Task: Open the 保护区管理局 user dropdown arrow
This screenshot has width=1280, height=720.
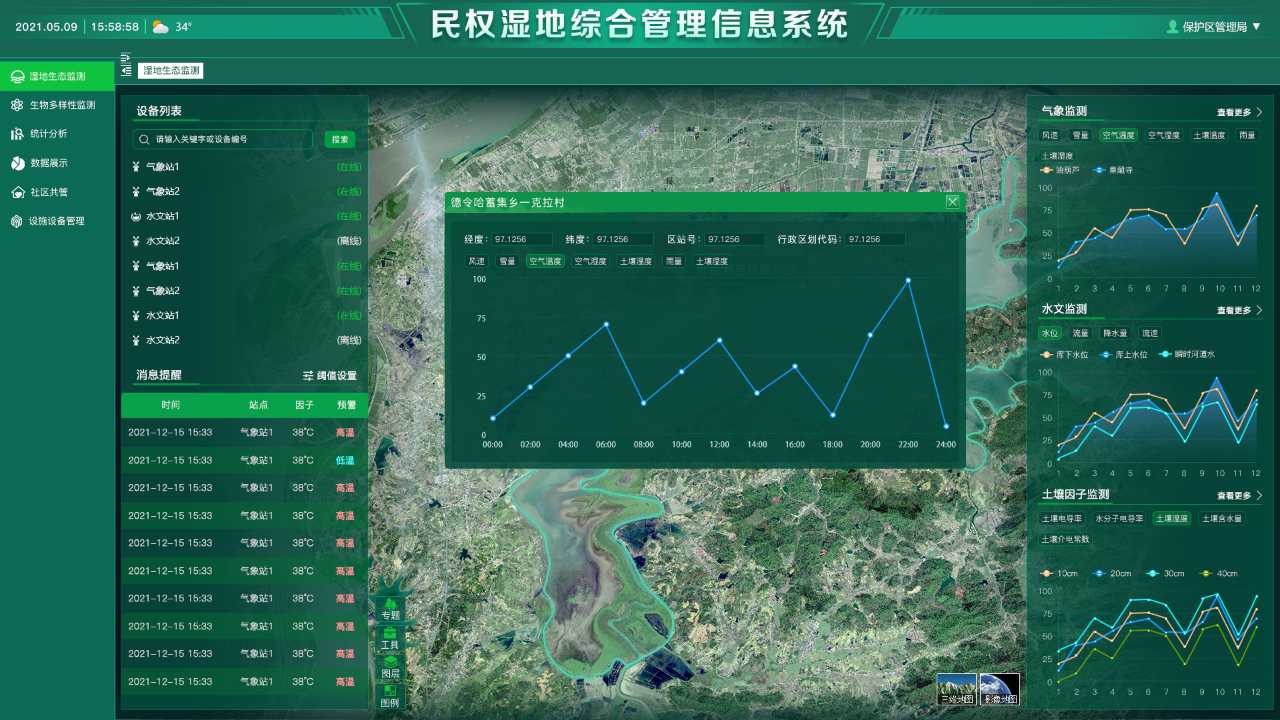Action: click(x=1257, y=27)
